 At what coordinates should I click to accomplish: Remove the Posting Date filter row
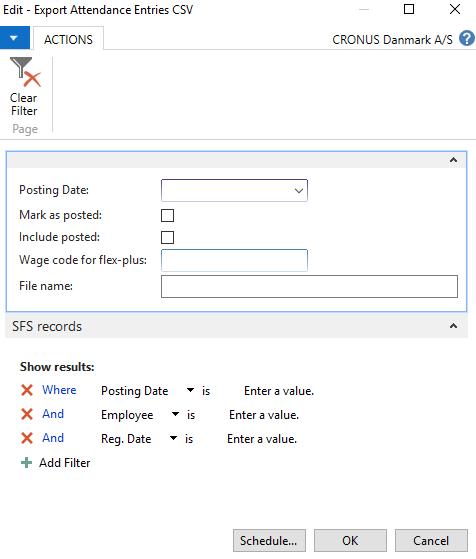click(27, 390)
